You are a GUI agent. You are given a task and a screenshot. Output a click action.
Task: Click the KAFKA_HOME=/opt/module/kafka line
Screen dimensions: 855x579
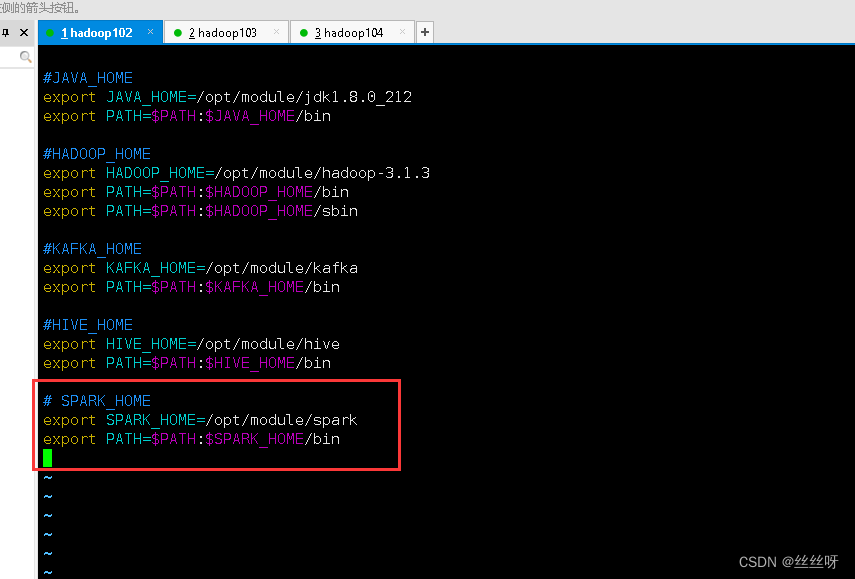click(201, 268)
